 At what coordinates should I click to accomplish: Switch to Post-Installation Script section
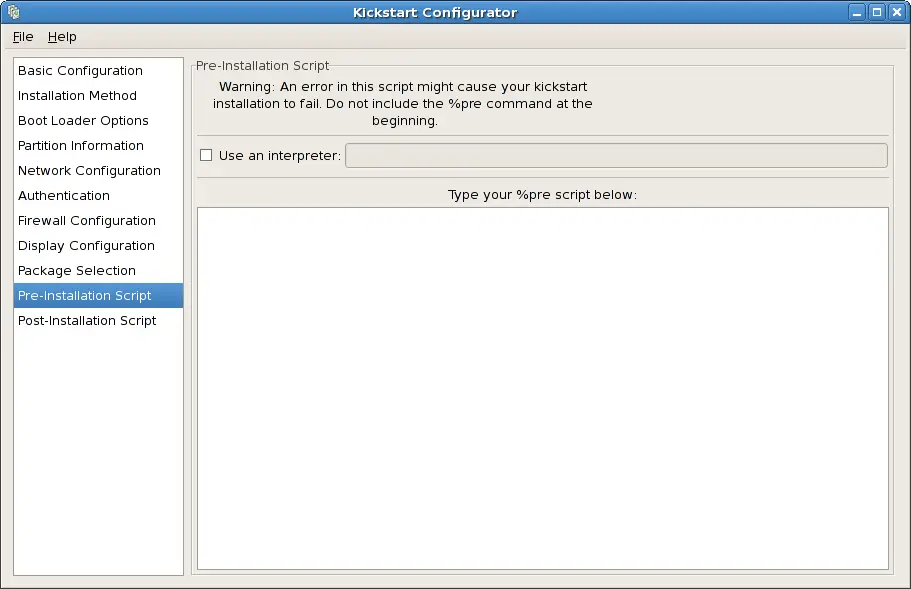87,321
